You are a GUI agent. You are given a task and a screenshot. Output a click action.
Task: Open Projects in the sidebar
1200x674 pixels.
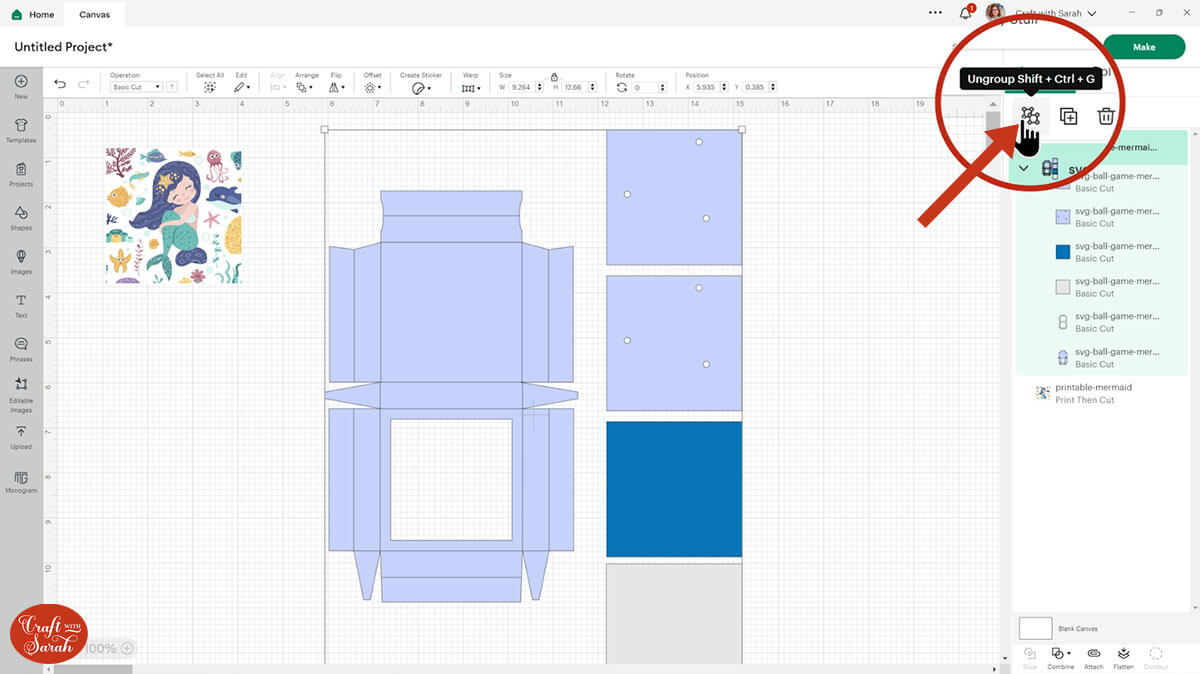[21, 173]
